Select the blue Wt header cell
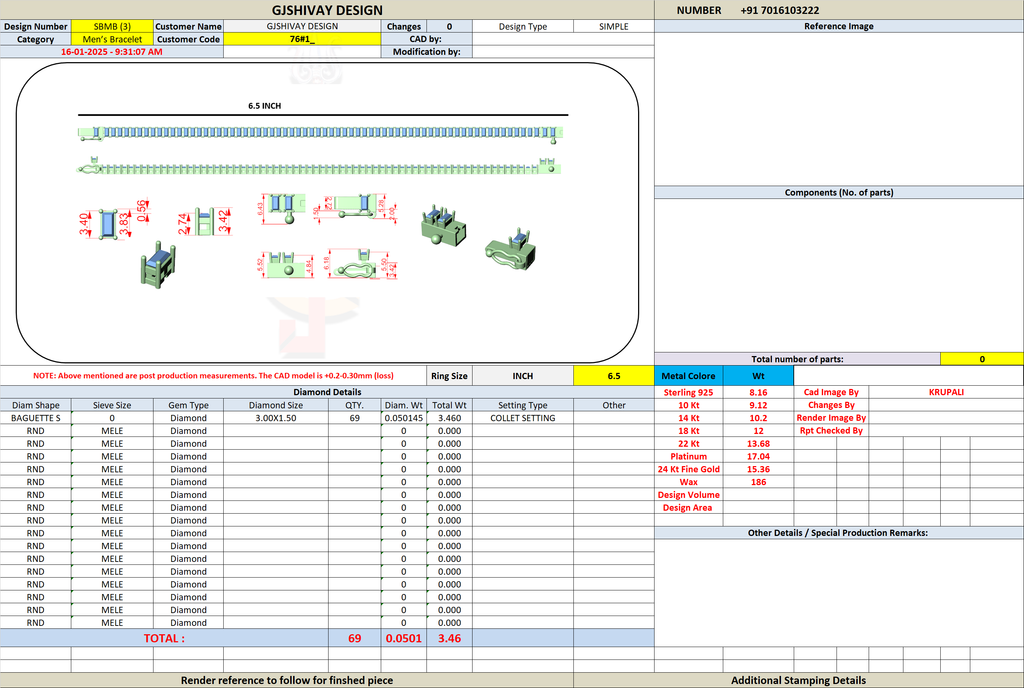Image resolution: width=1024 pixels, height=688 pixels. click(758, 376)
